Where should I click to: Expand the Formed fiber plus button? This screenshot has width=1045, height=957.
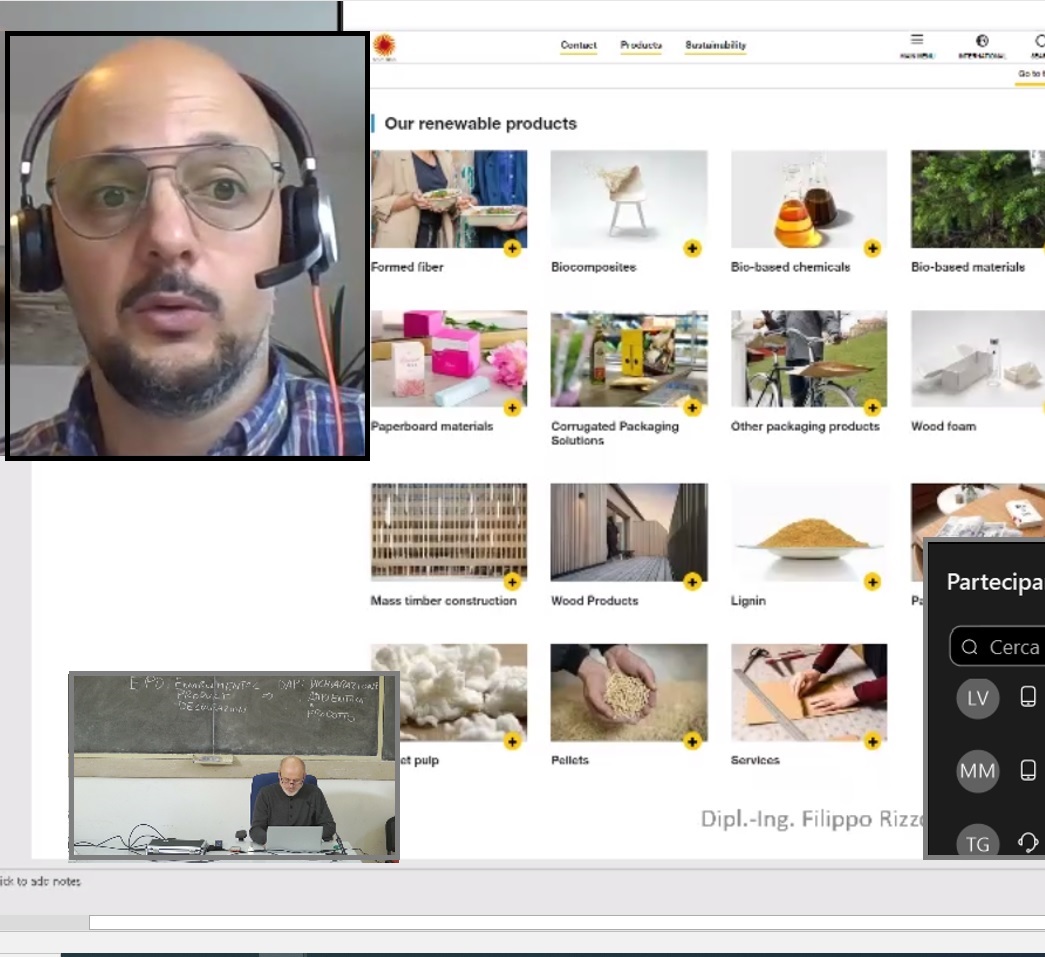tap(512, 249)
